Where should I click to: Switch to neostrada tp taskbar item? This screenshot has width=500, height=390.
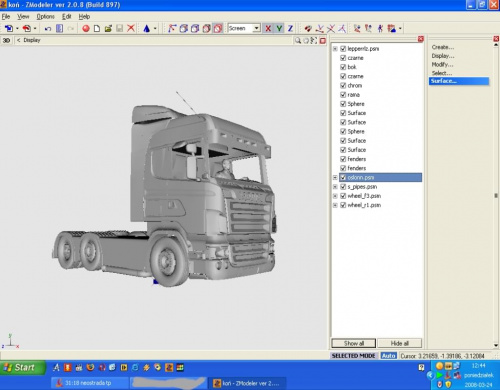pyautogui.click(x=90, y=383)
